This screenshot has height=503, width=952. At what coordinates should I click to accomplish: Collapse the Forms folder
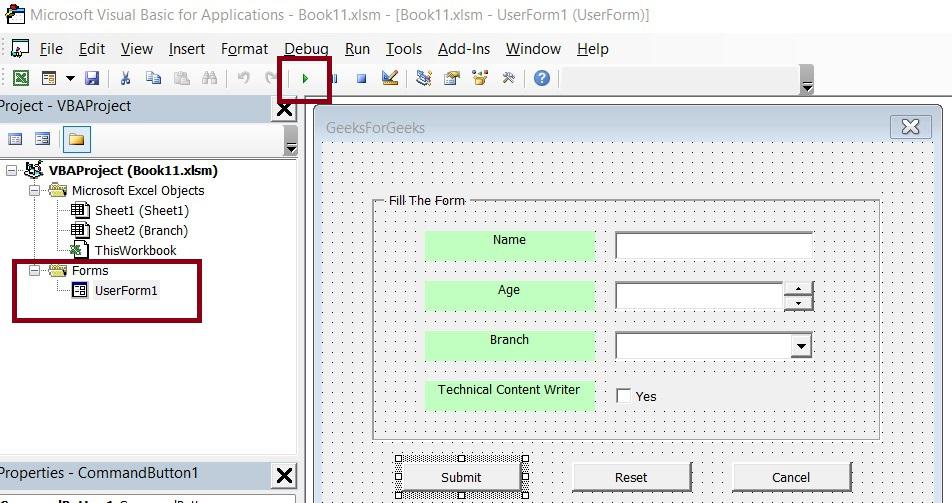tap(35, 270)
